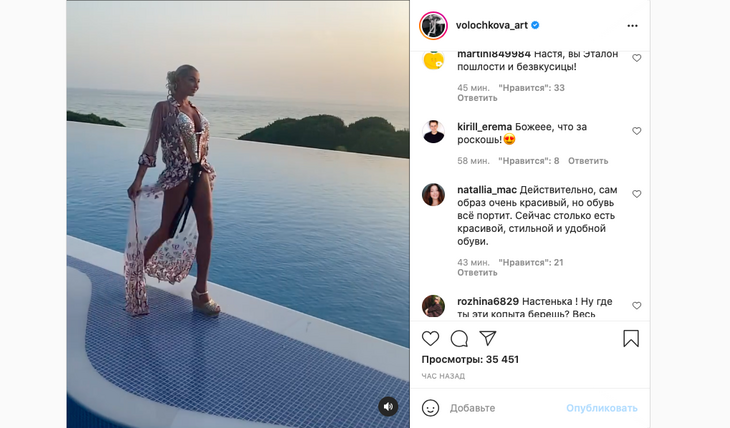This screenshot has width=730, height=428.
Task: Open the volochkova_art profile picture
Action: click(x=433, y=25)
